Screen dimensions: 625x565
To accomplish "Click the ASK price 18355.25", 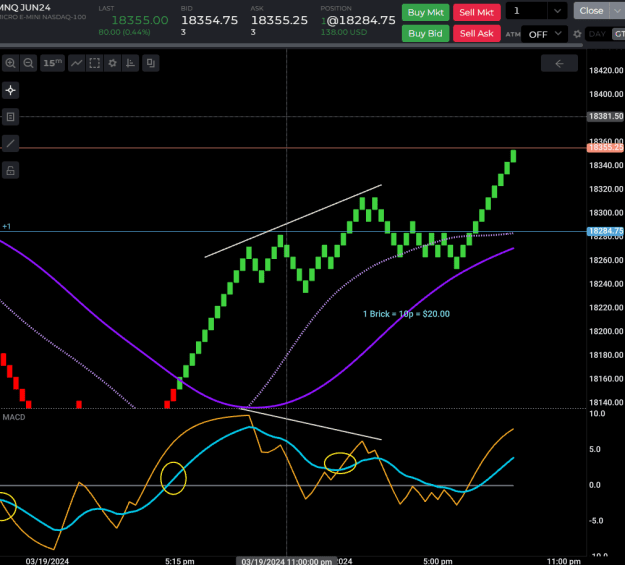I will coord(279,20).
